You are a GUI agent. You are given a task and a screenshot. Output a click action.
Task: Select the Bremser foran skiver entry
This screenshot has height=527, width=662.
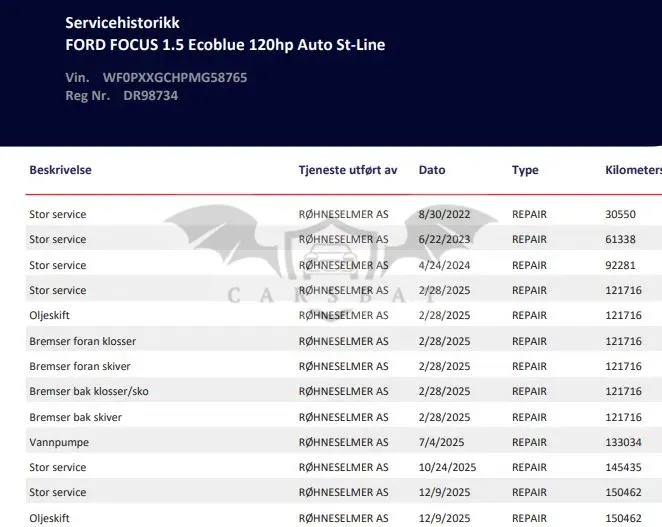pyautogui.click(x=80, y=366)
